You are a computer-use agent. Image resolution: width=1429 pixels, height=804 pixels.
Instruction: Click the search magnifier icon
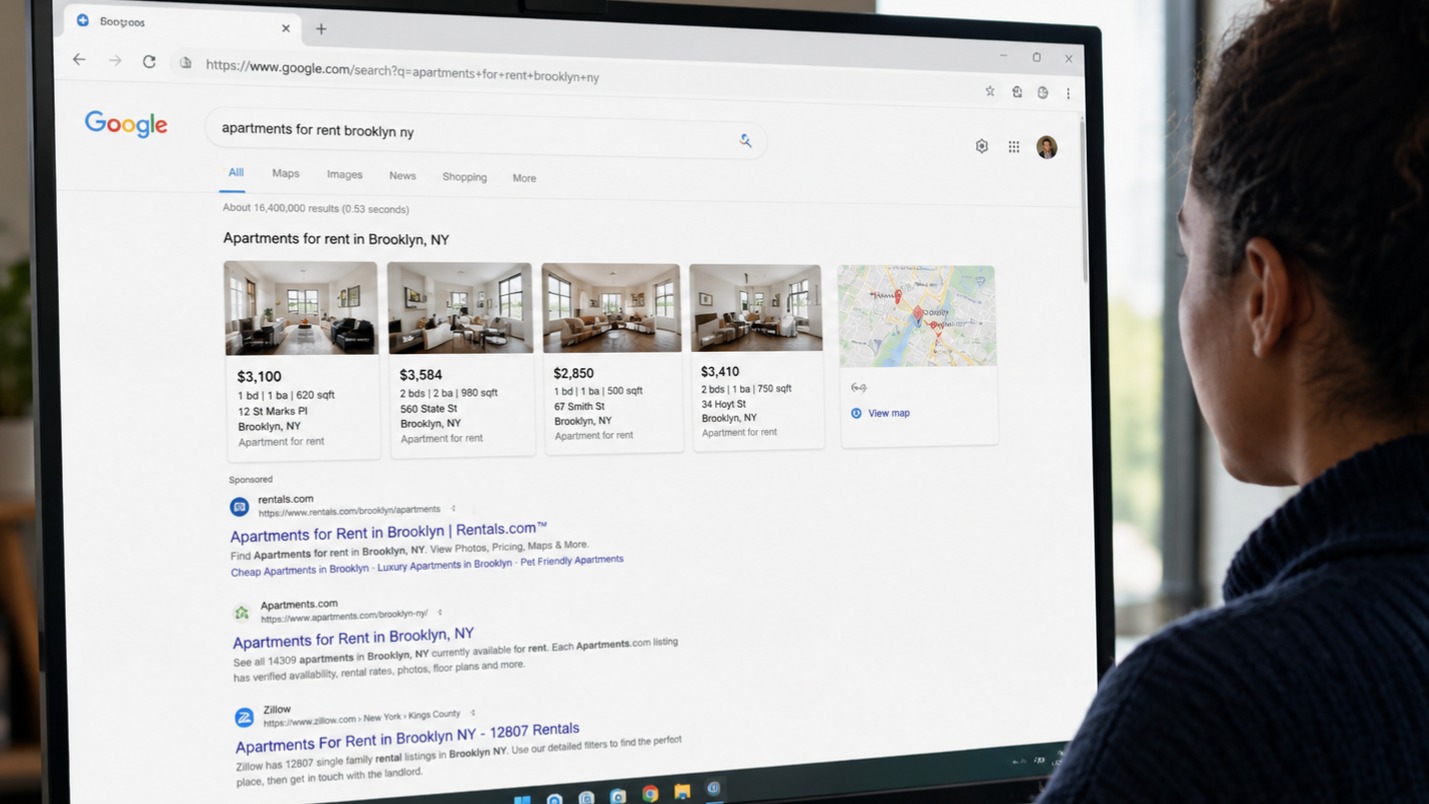point(745,140)
